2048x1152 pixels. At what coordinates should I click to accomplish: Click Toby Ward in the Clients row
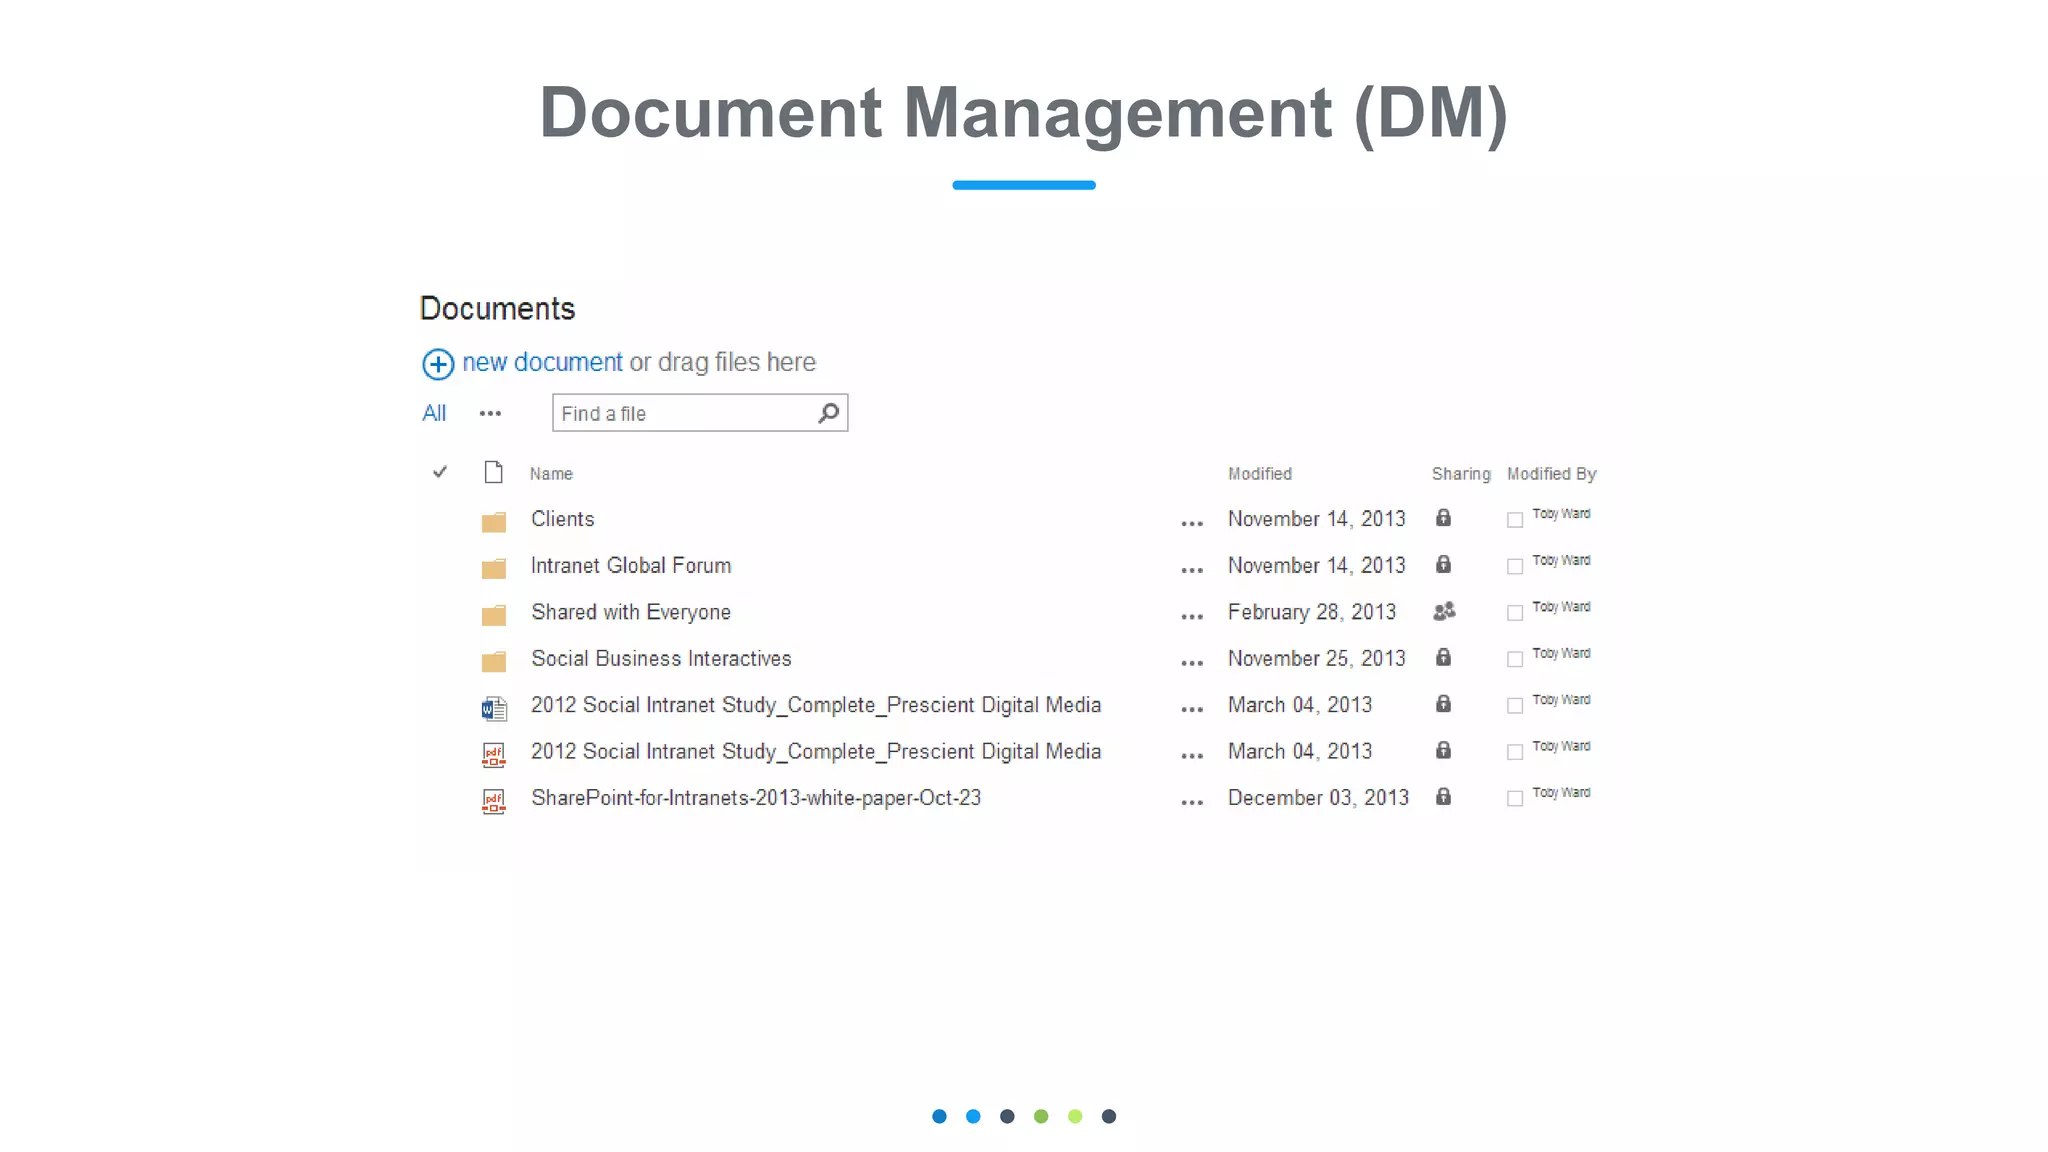pyautogui.click(x=1561, y=514)
